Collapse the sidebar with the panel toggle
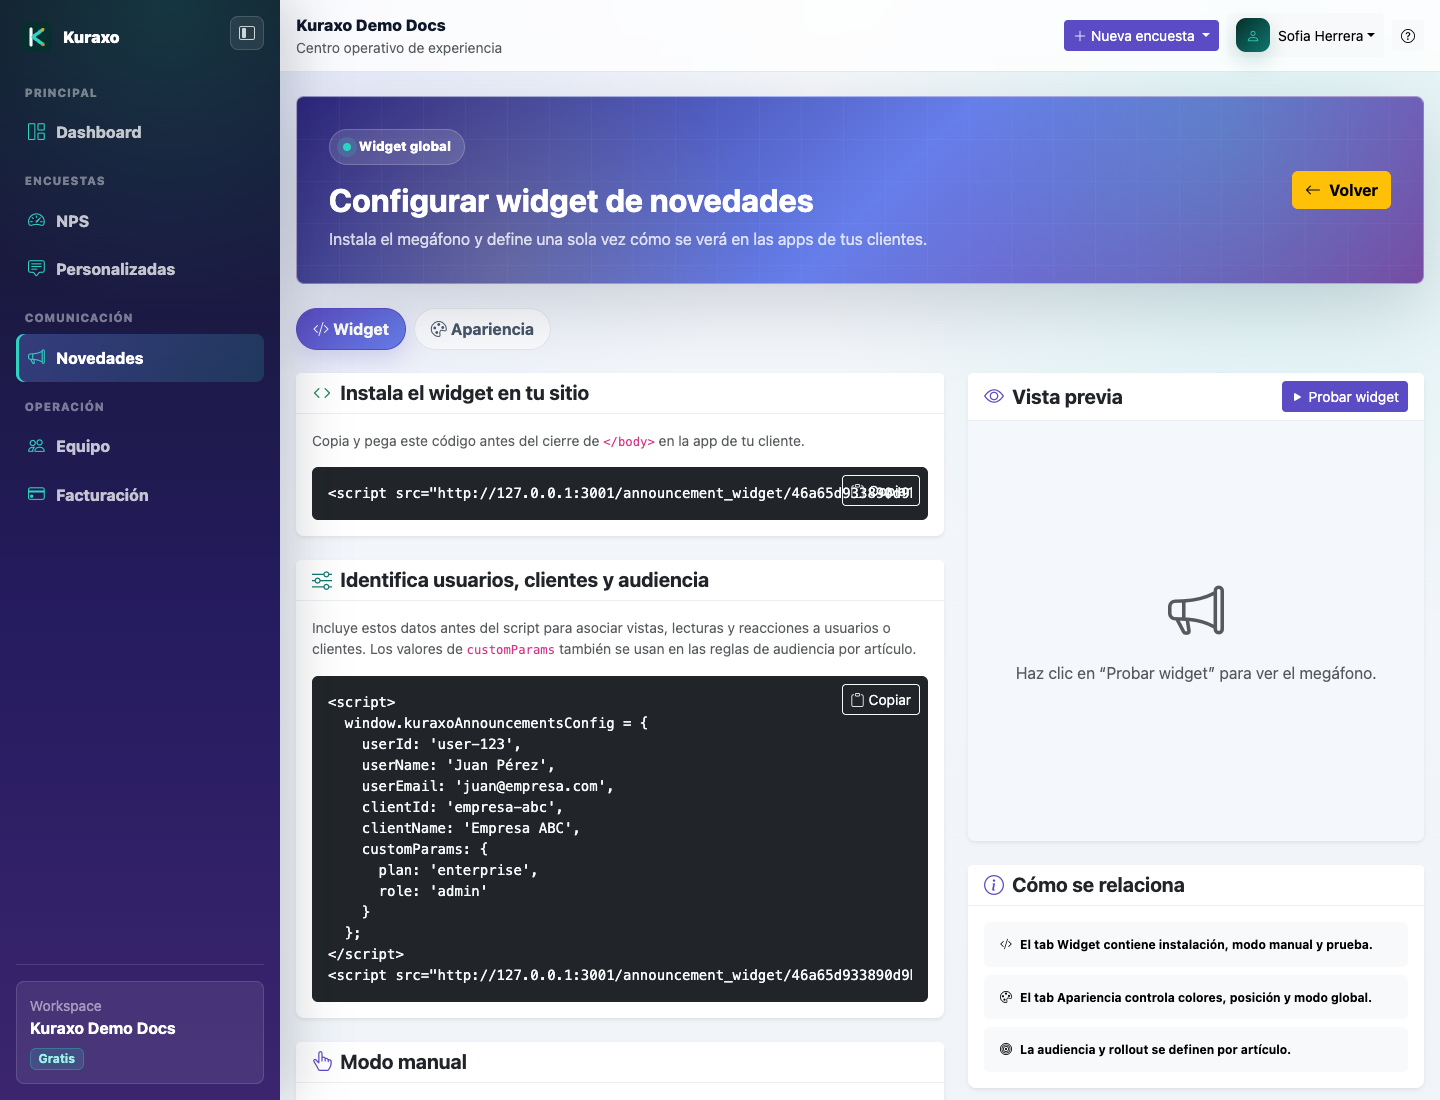 tap(247, 33)
